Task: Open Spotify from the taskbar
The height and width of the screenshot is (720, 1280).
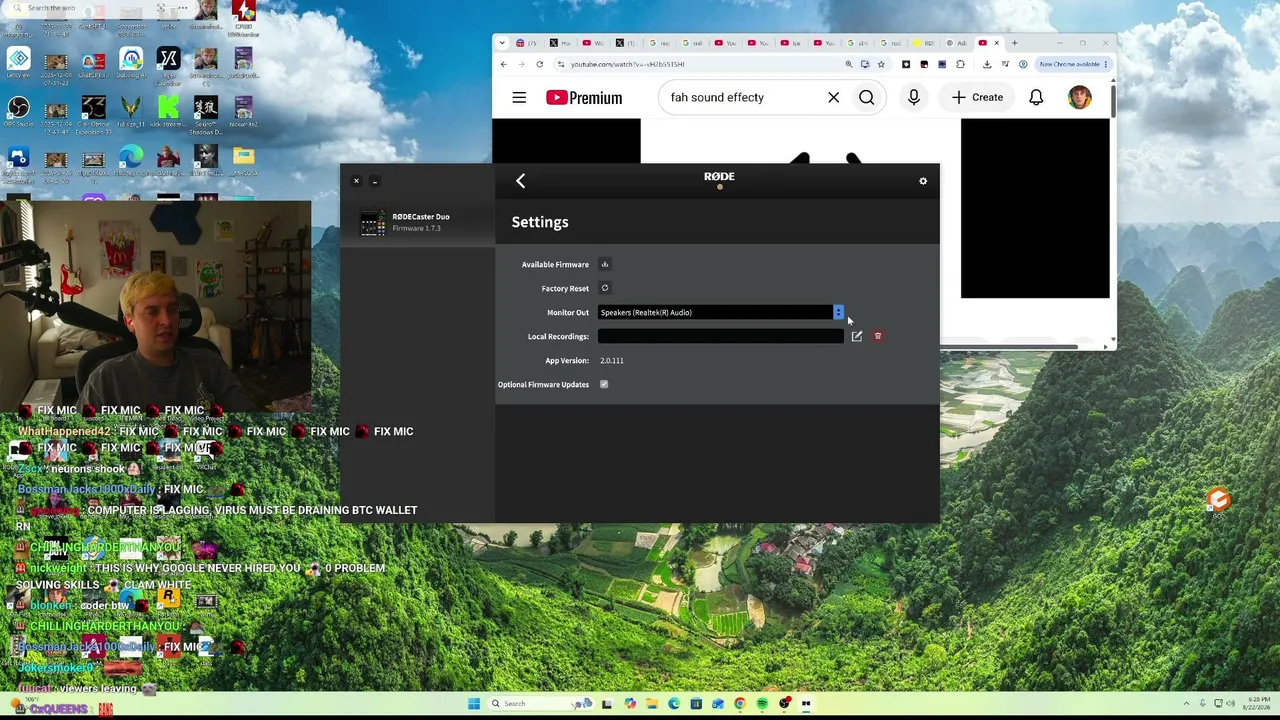Action: pos(762,703)
